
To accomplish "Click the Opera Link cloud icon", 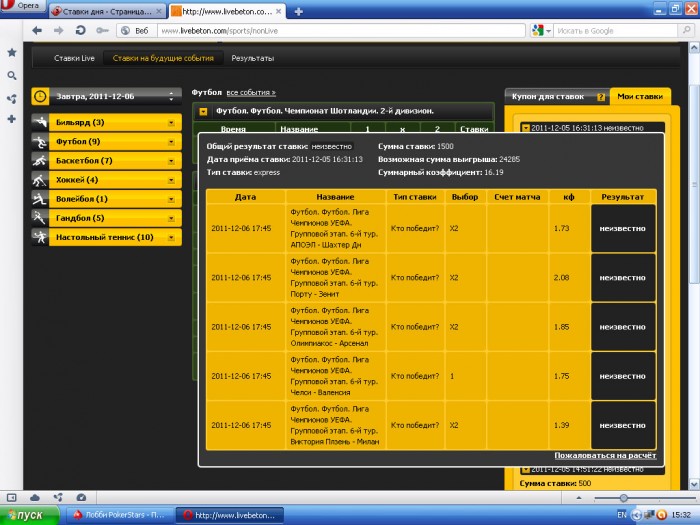I will (35, 497).
